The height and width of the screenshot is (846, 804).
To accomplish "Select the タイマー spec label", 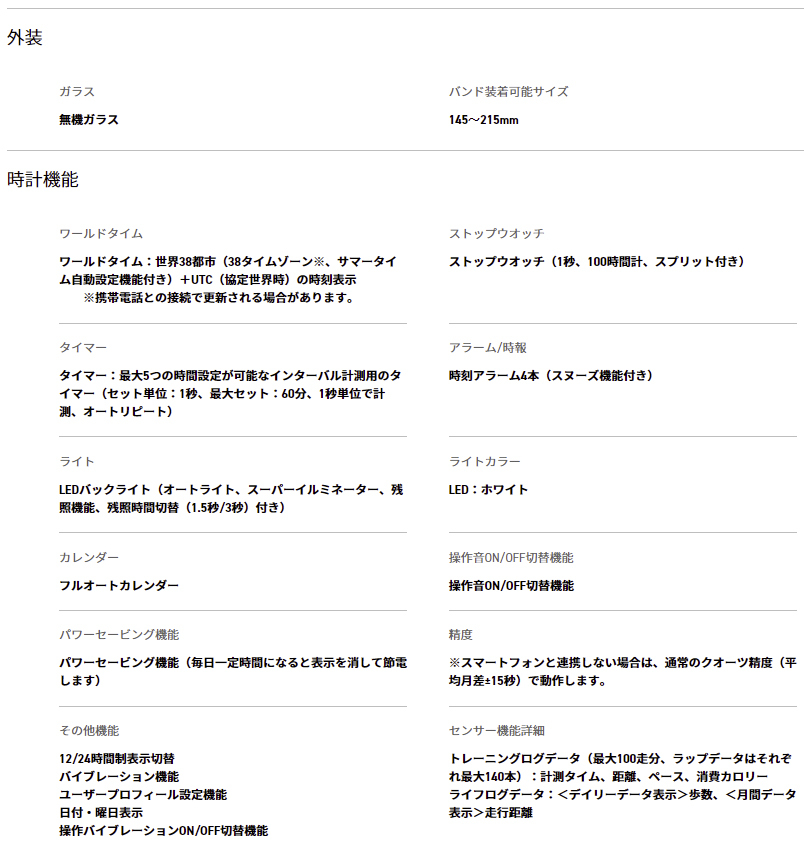I will [x=83, y=347].
